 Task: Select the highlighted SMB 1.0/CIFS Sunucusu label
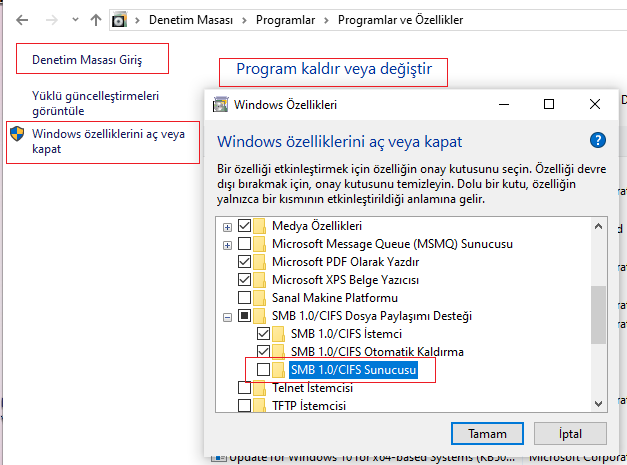pyautogui.click(x=353, y=370)
